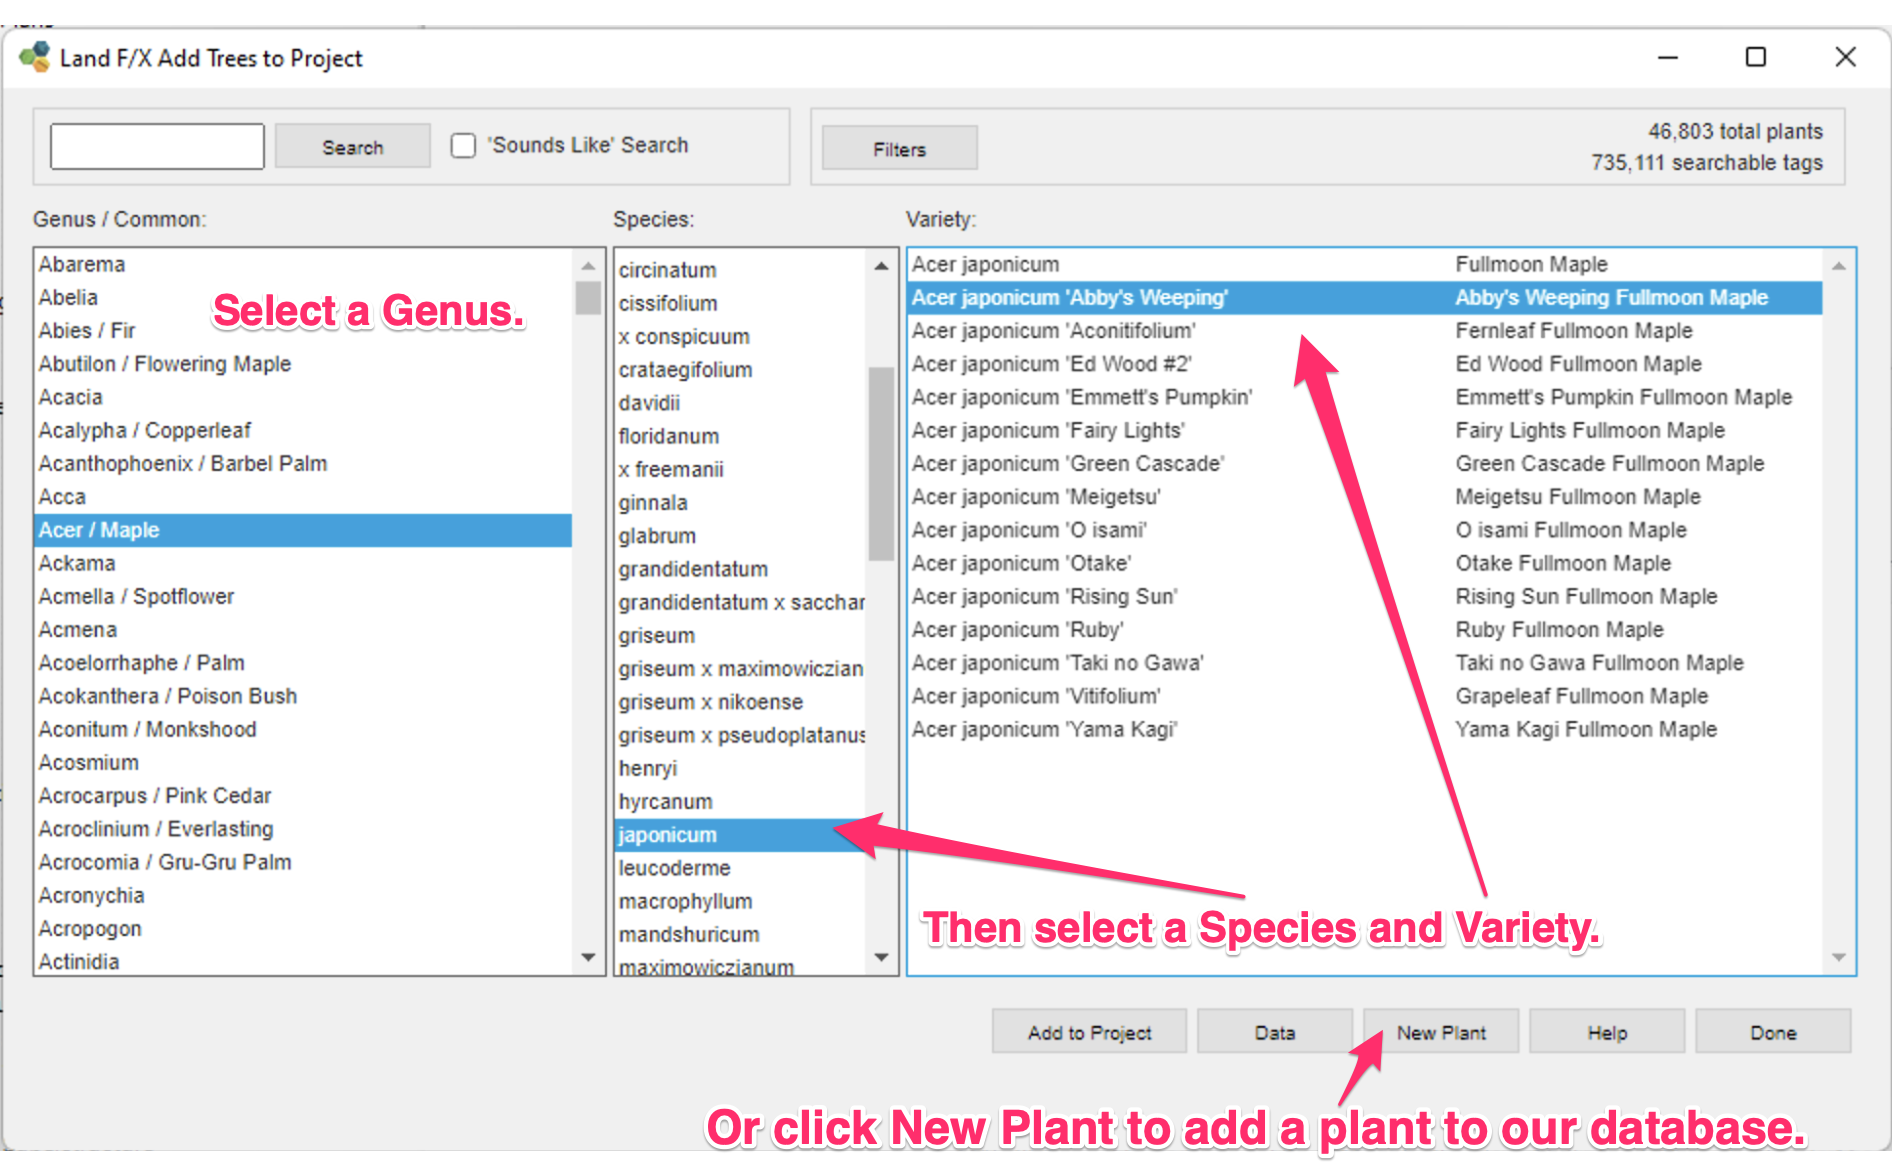Click the Data button
The width and height of the screenshot is (1892, 1169).
pos(1274,1032)
